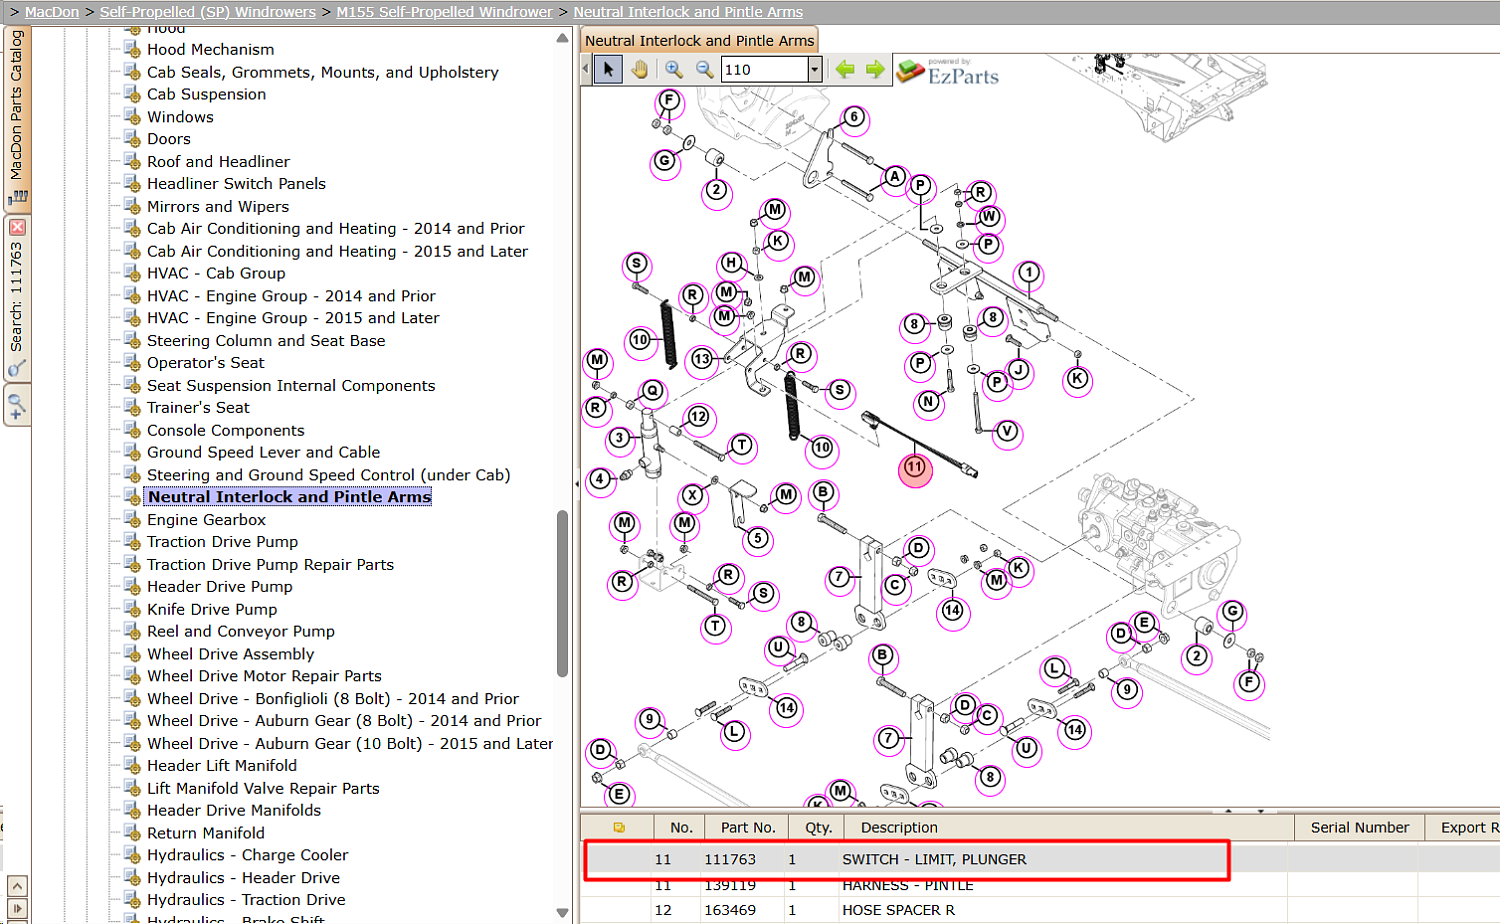The height and width of the screenshot is (924, 1500).
Task: Open HVAC - Cab Group tree item
Action: (x=216, y=273)
